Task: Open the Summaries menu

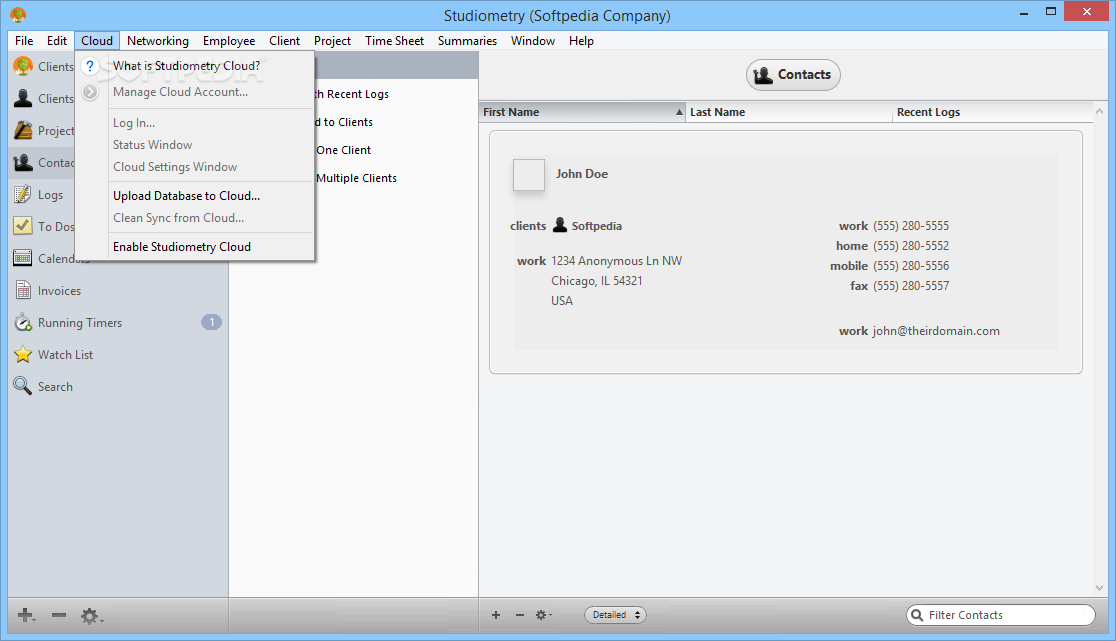Action: point(468,41)
